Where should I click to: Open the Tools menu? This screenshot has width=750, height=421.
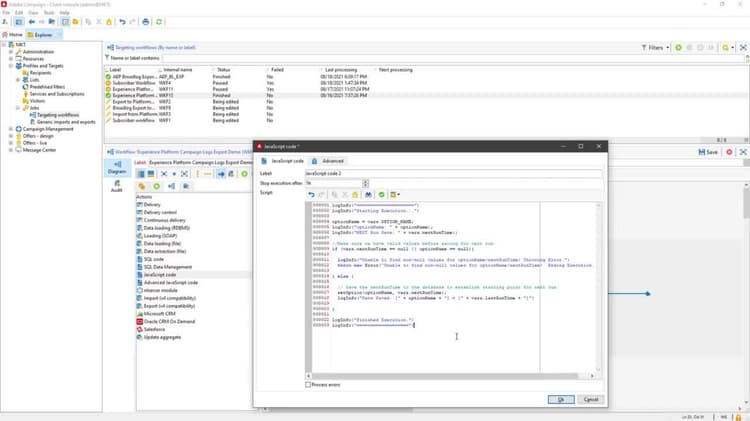[47, 12]
